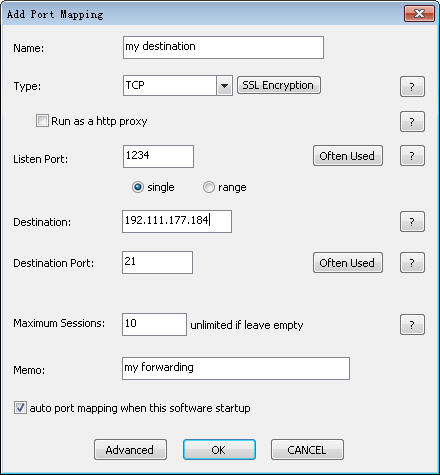440x475 pixels.
Task: Click the SSL Encryption button
Action: click(x=279, y=85)
